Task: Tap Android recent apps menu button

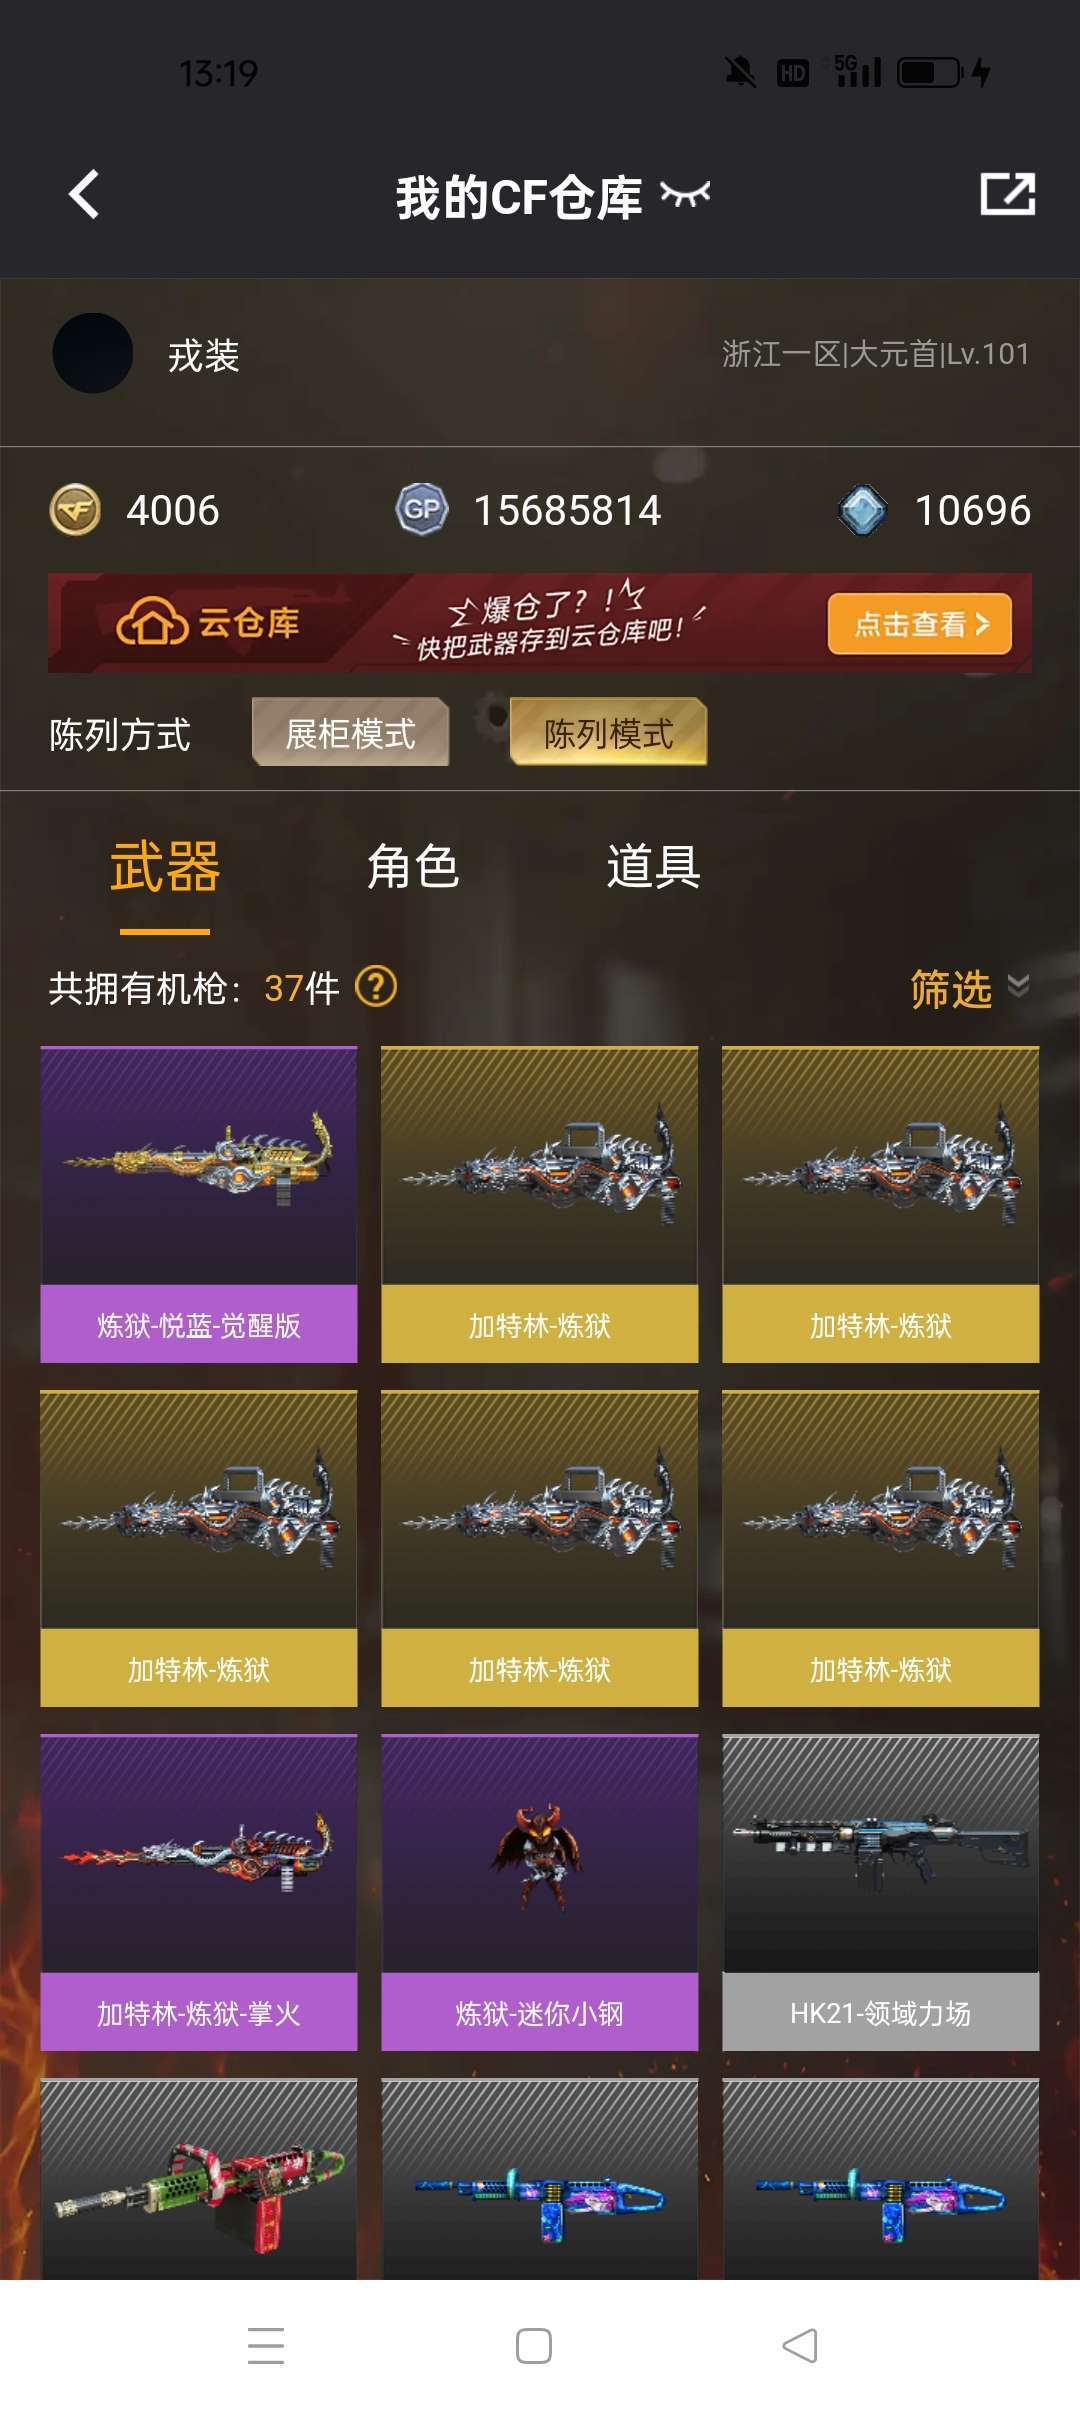Action: 266,2346
